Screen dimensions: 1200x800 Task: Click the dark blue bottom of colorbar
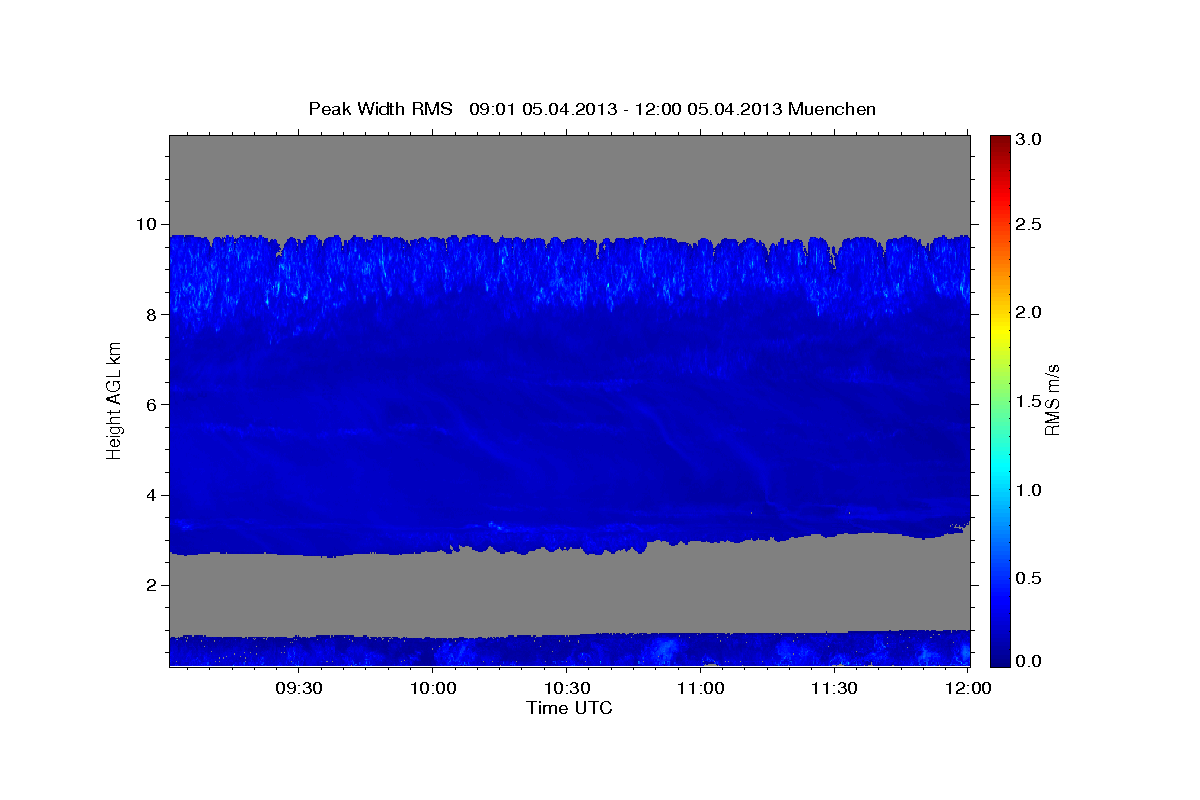[x=1000, y=658]
